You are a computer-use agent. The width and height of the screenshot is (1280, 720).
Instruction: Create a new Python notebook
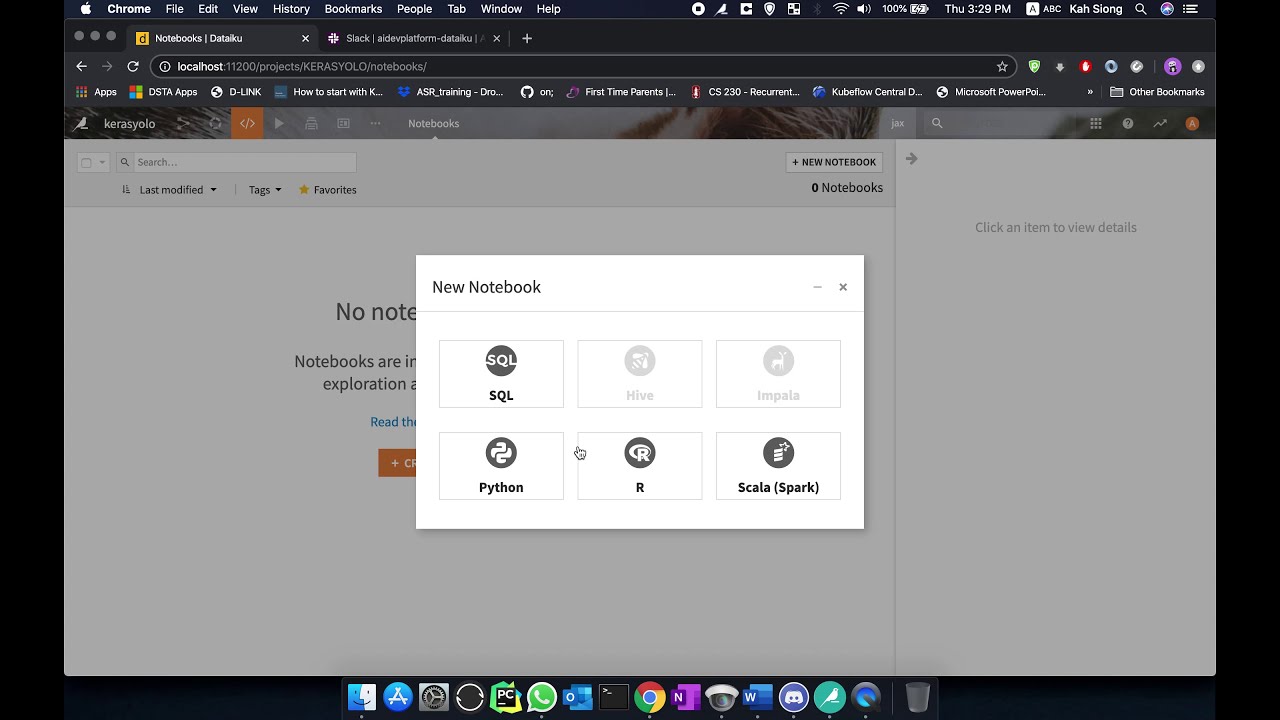[501, 466]
